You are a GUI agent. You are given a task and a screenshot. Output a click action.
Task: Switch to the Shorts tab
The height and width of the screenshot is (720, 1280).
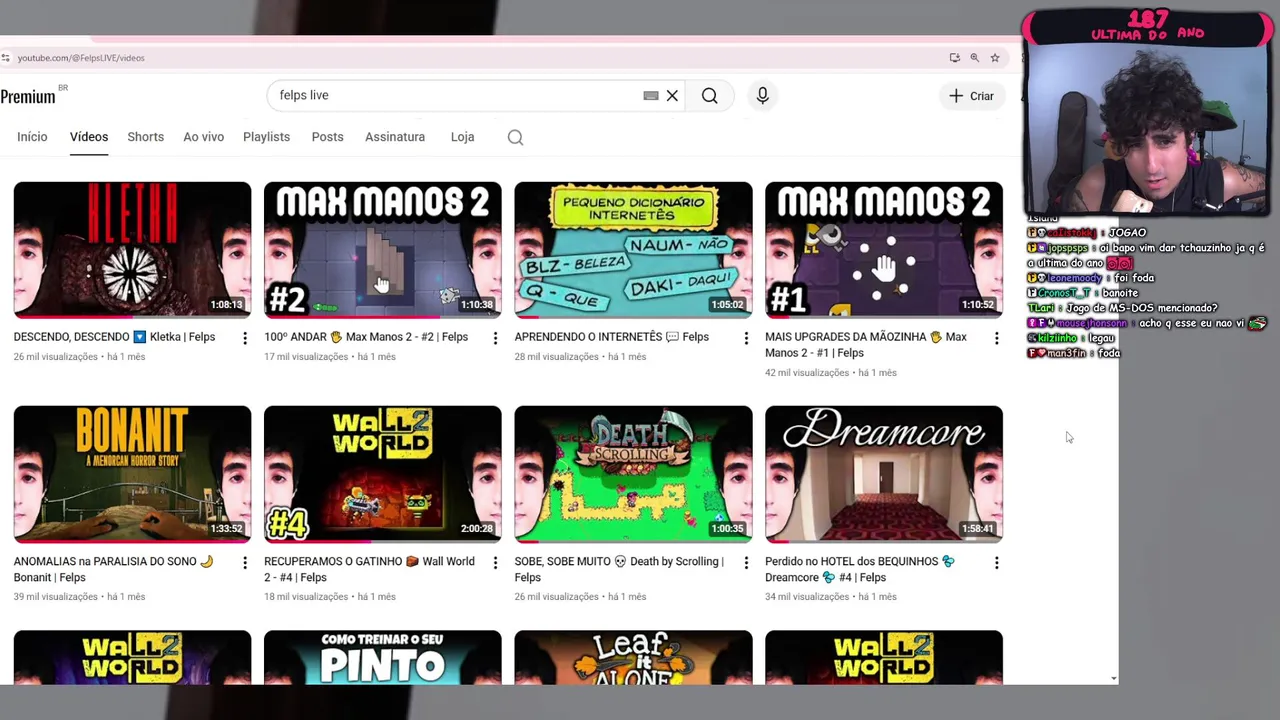[x=145, y=137]
